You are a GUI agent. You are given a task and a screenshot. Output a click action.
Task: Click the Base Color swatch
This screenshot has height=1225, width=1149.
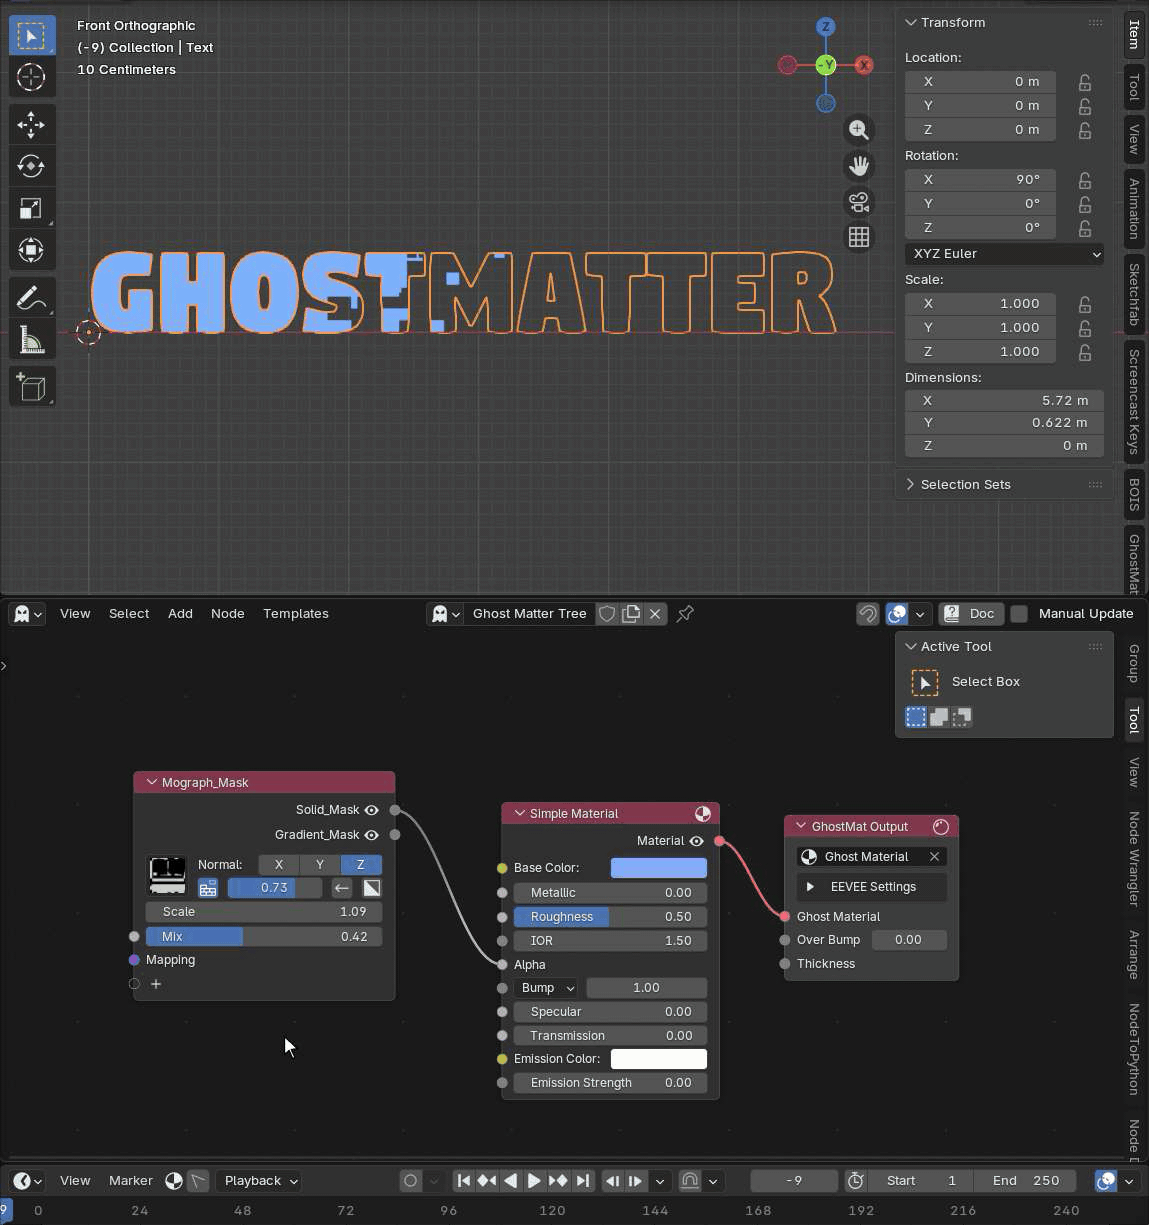tap(658, 868)
